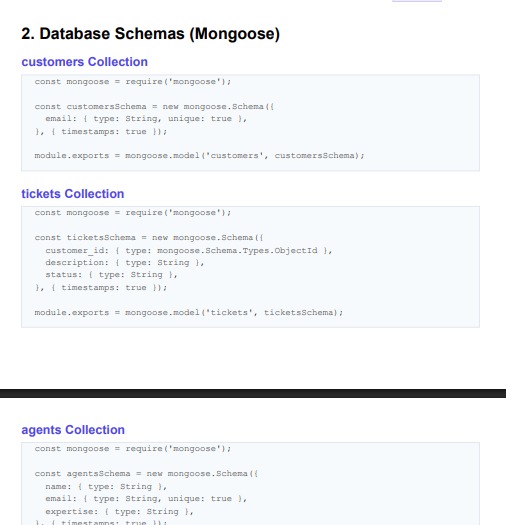Click the line exporting the 'tickets' model

[189, 313]
